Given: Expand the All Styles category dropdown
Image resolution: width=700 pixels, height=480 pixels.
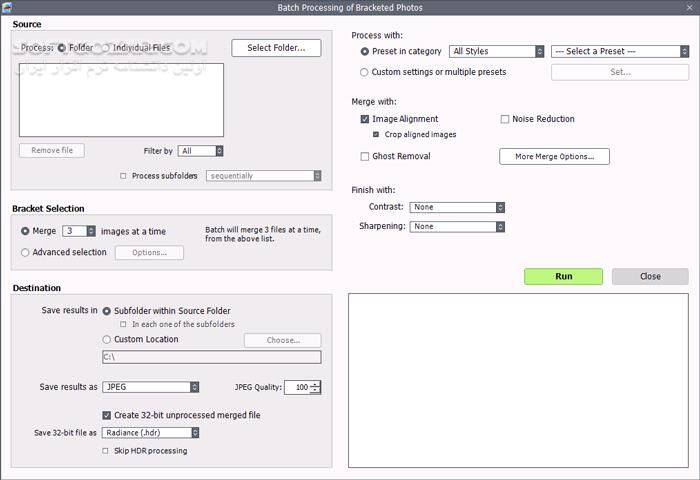Looking at the screenshot, I should 496,51.
